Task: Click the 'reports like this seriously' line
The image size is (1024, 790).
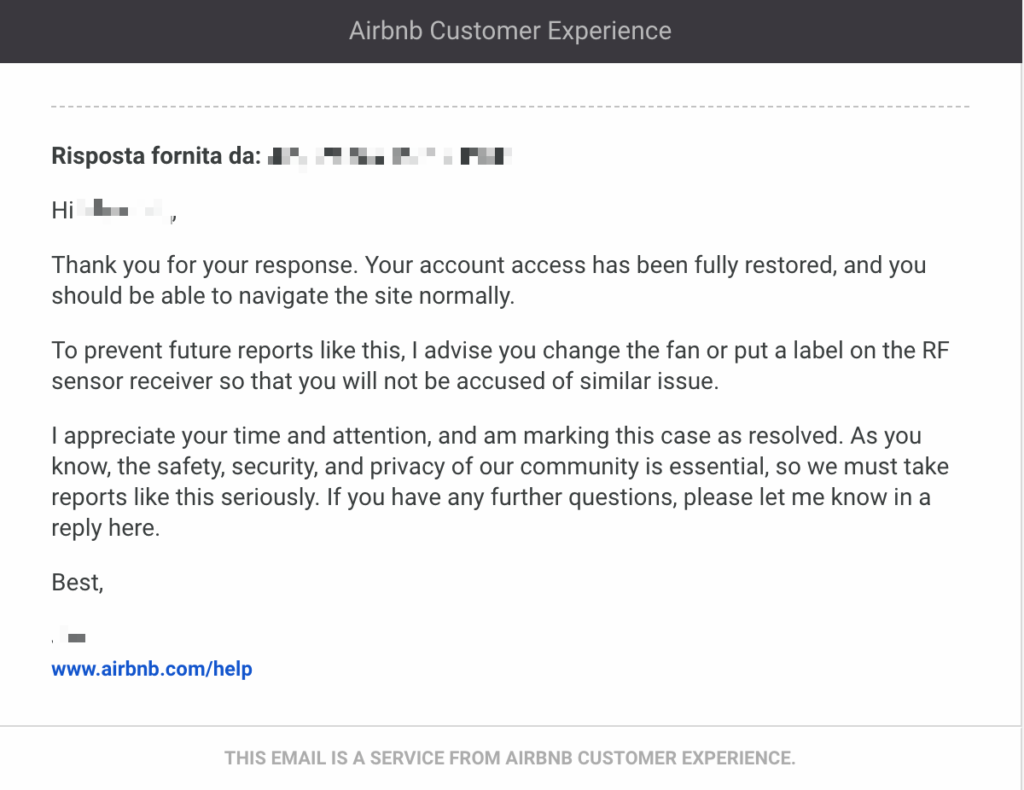Action: (491, 497)
